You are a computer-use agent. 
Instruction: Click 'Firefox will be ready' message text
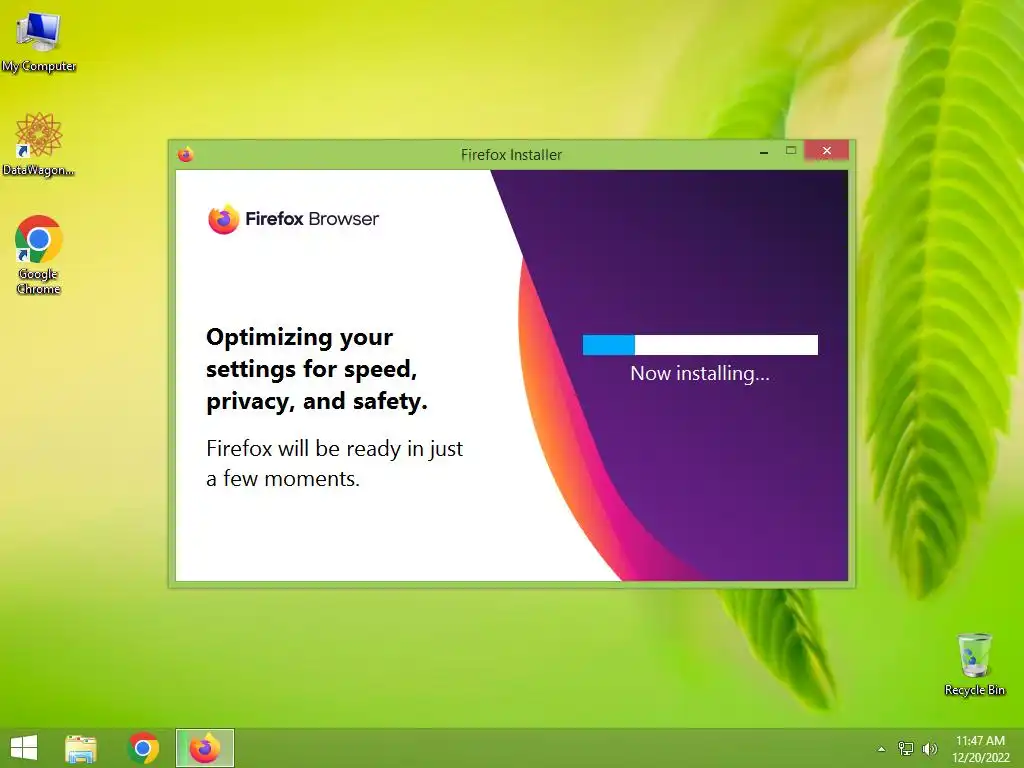click(x=334, y=463)
